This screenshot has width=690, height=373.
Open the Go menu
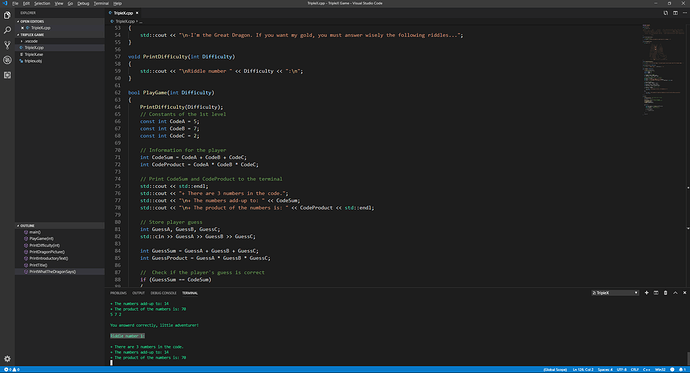[70, 3]
